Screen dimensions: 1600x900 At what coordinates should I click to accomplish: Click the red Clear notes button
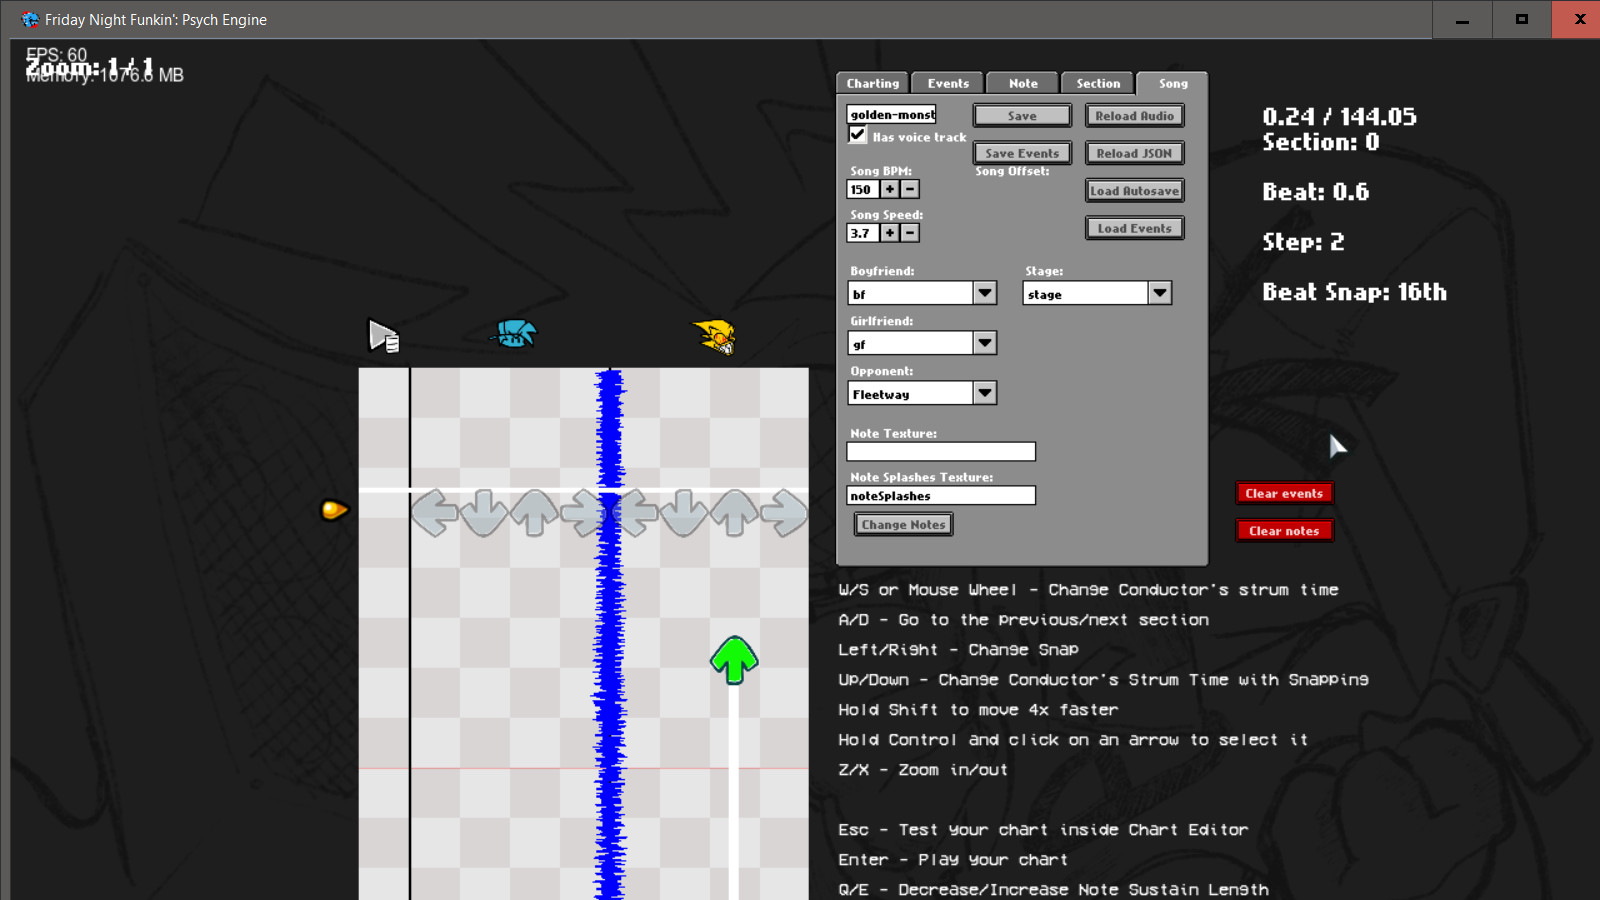pyautogui.click(x=1284, y=531)
